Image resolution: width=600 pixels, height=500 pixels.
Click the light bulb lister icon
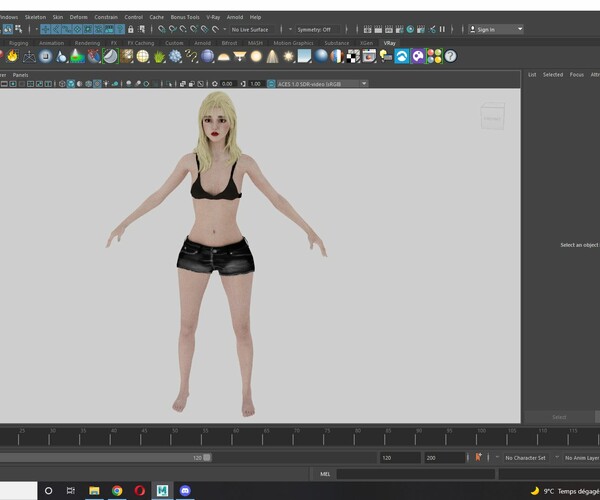click(x=386, y=57)
